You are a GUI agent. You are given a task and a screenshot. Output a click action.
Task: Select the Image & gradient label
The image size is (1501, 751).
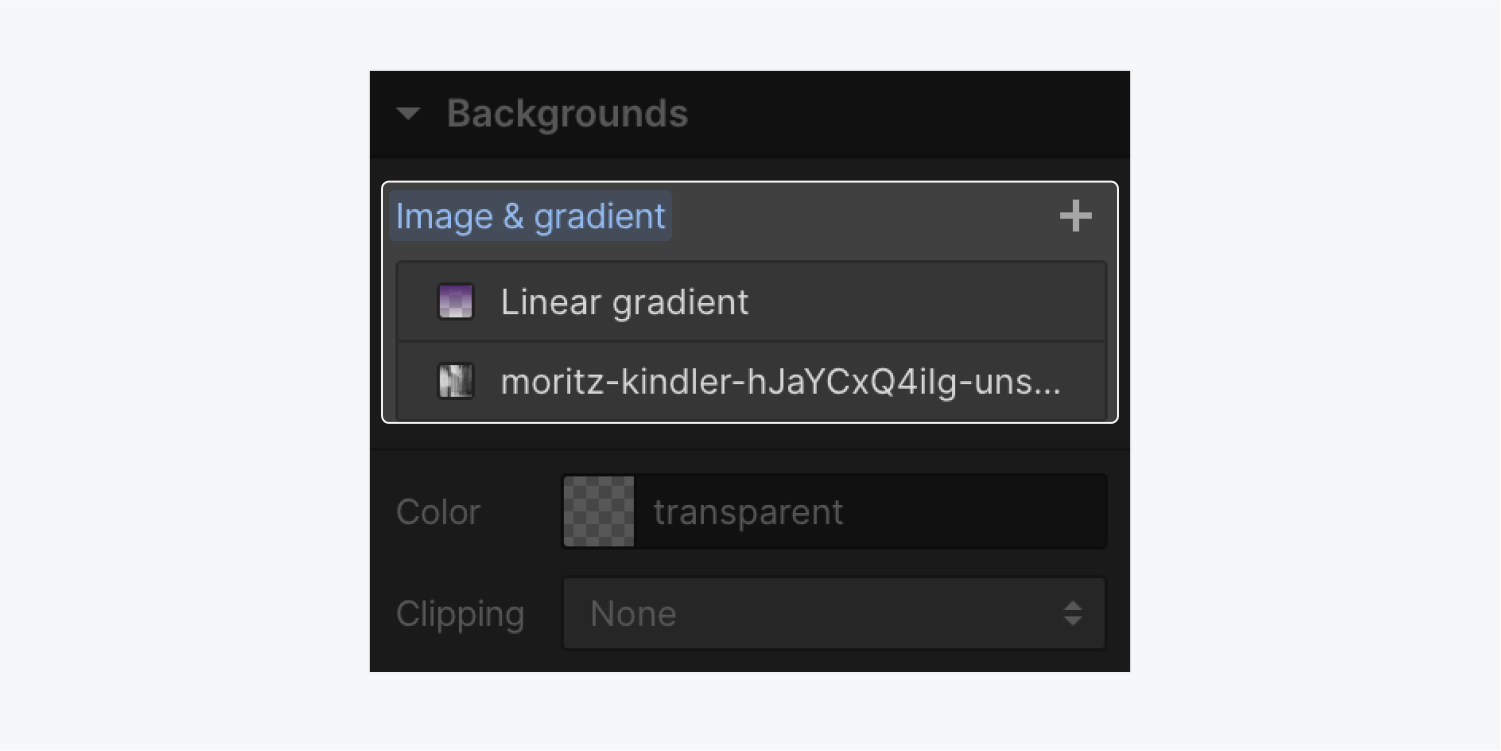pos(529,215)
